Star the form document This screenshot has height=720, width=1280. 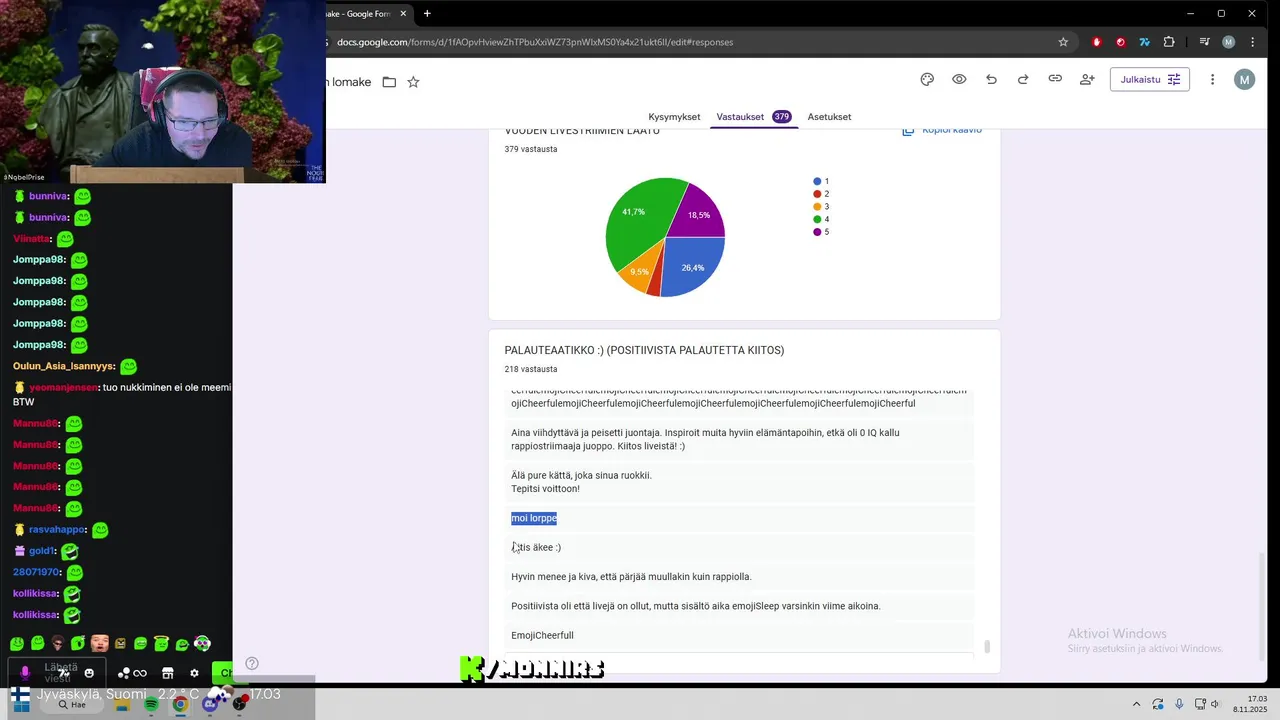pyautogui.click(x=413, y=82)
